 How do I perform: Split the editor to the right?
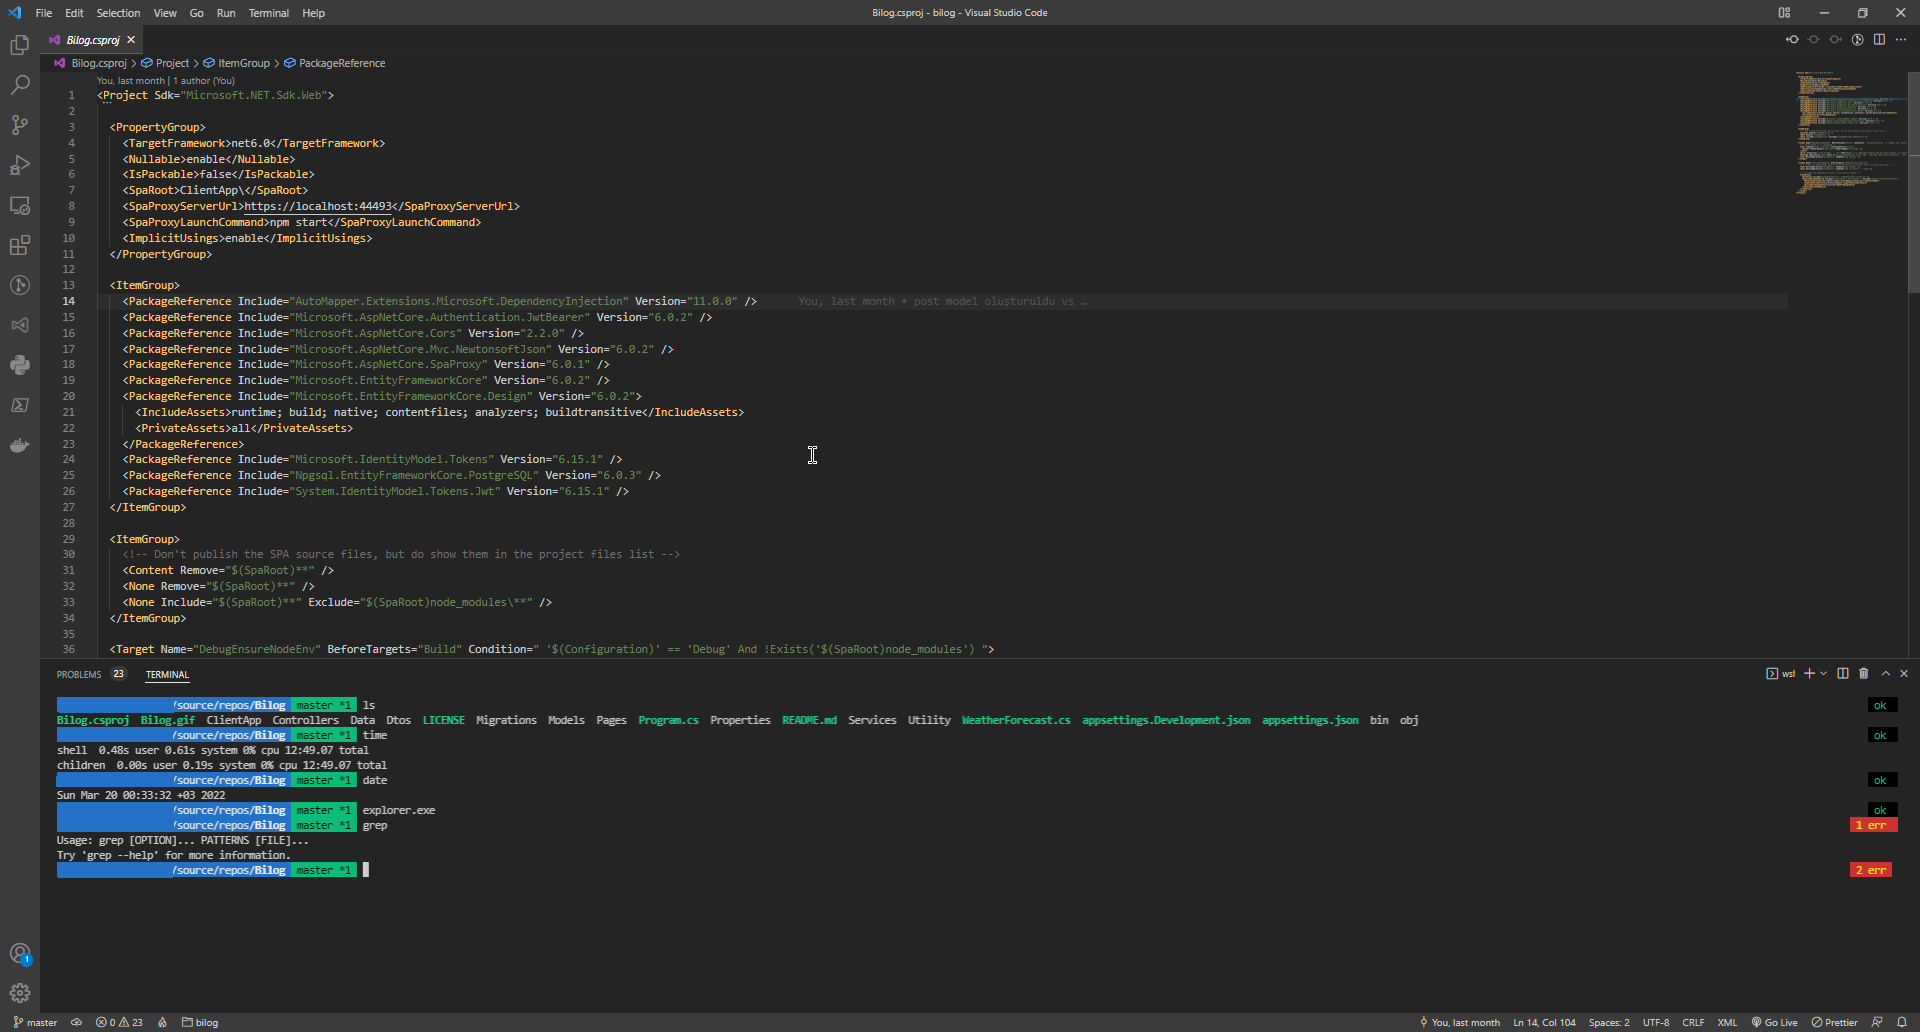tap(1879, 40)
